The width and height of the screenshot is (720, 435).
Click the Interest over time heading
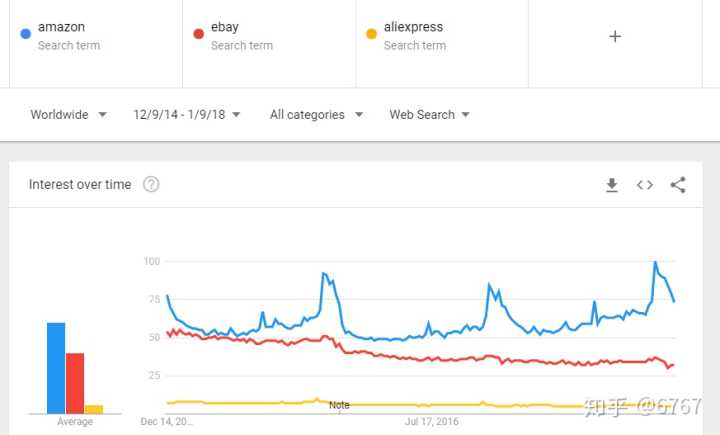pyautogui.click(x=80, y=185)
